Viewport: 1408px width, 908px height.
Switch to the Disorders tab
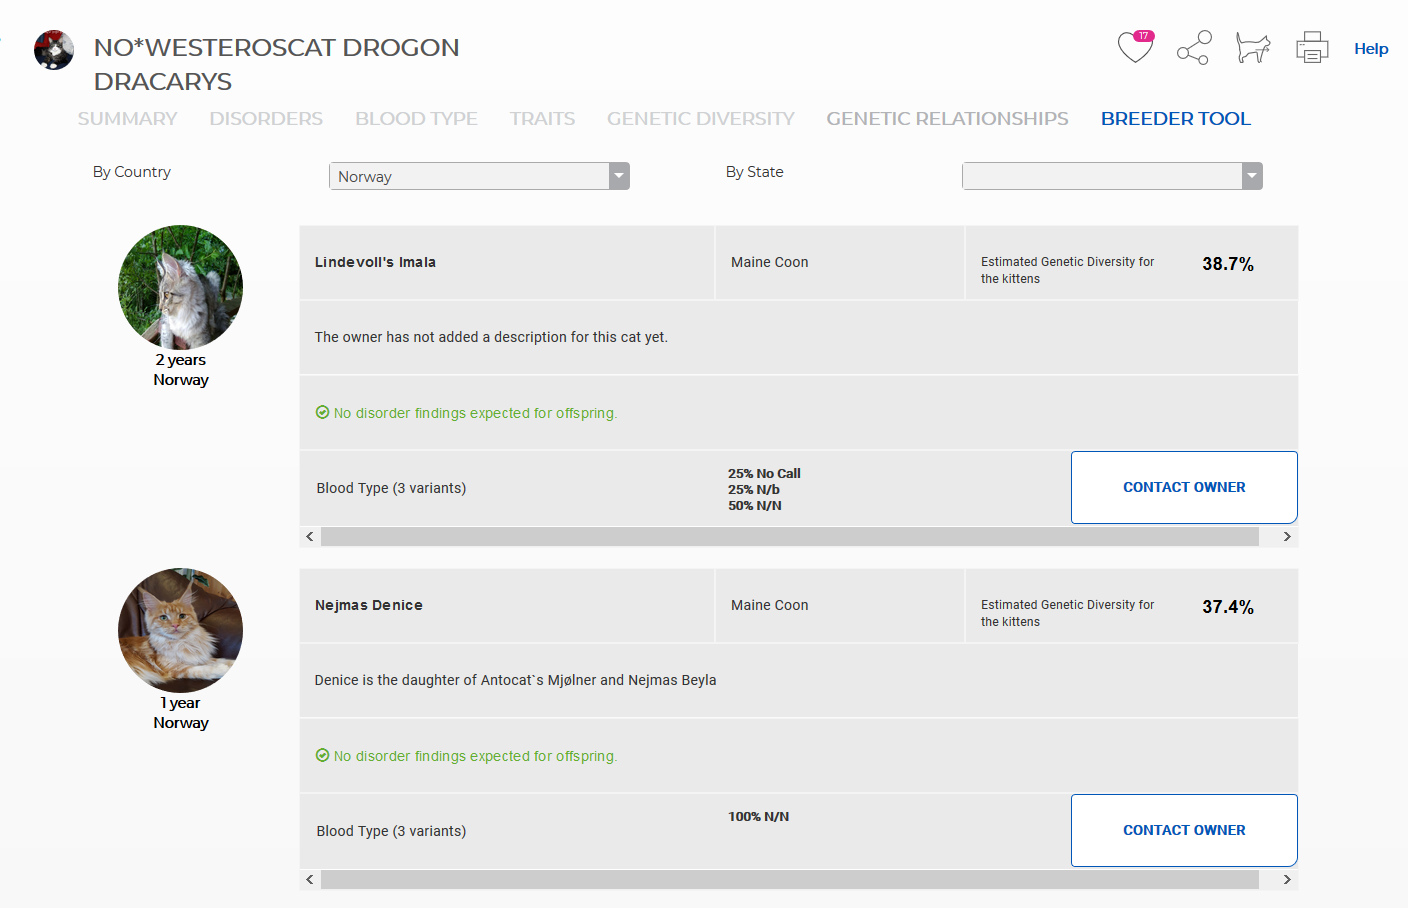[x=266, y=118]
